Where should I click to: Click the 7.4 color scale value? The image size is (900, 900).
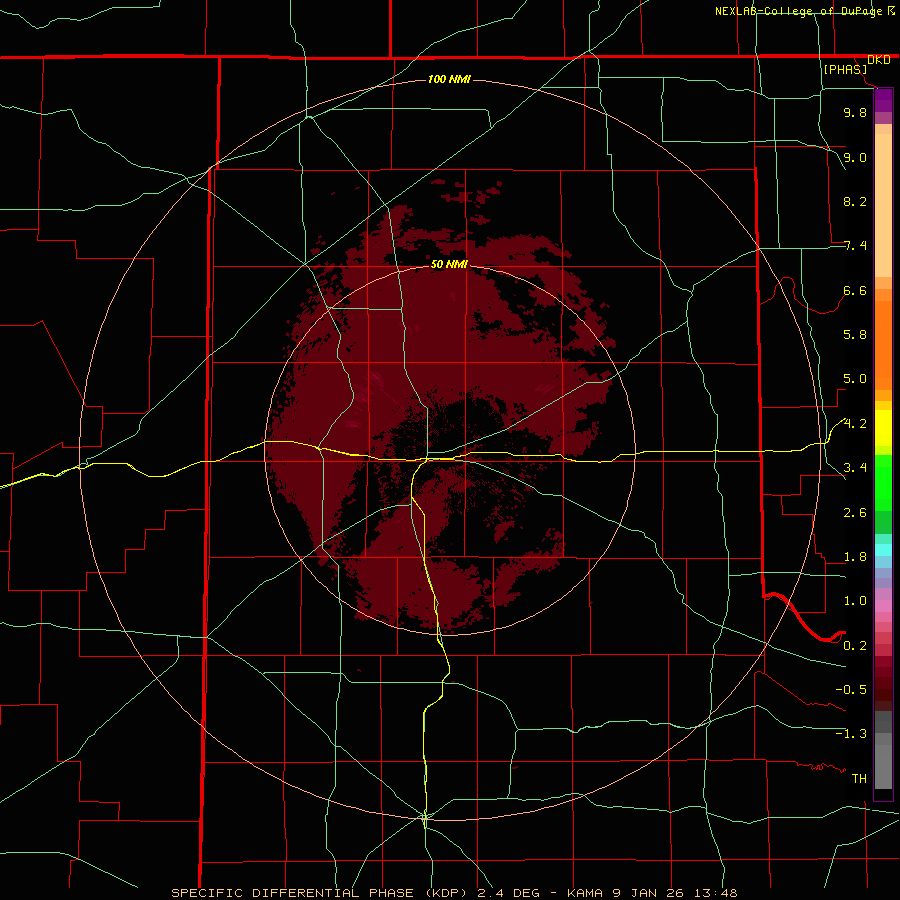pyautogui.click(x=855, y=246)
